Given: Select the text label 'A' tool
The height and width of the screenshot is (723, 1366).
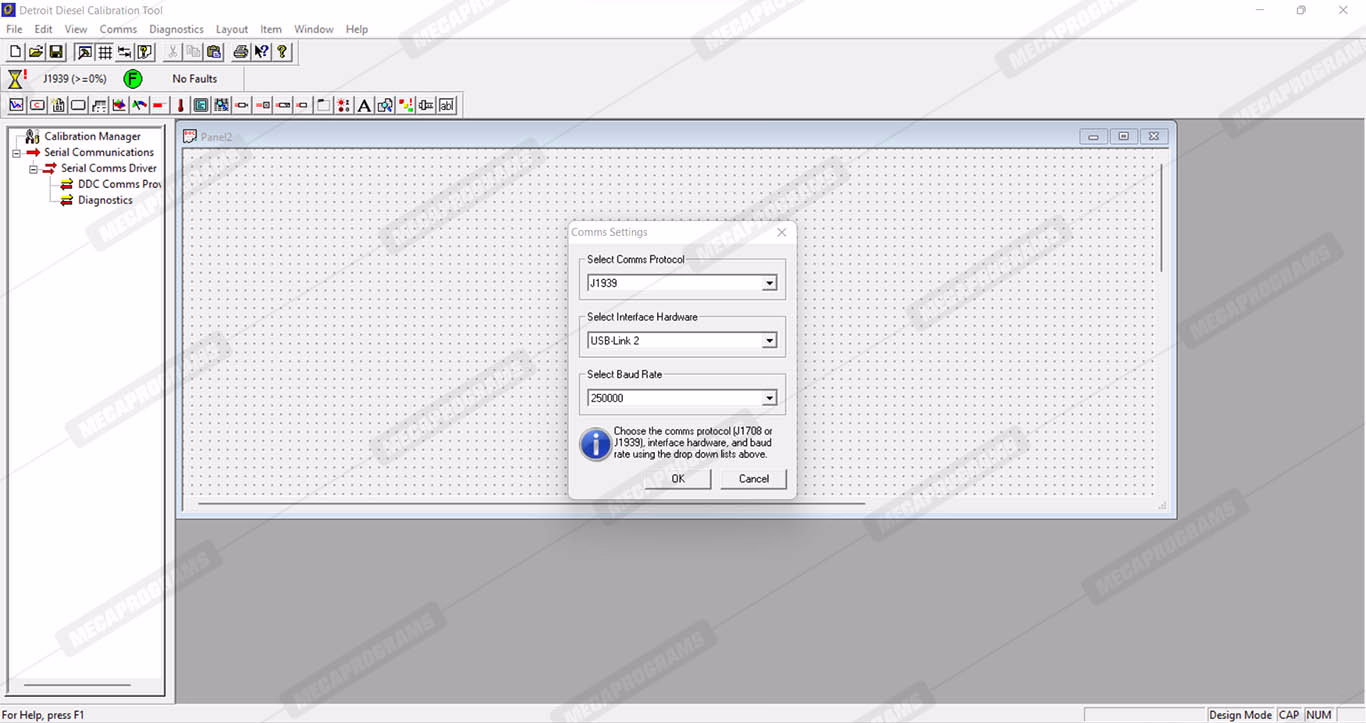Looking at the screenshot, I should tap(364, 105).
